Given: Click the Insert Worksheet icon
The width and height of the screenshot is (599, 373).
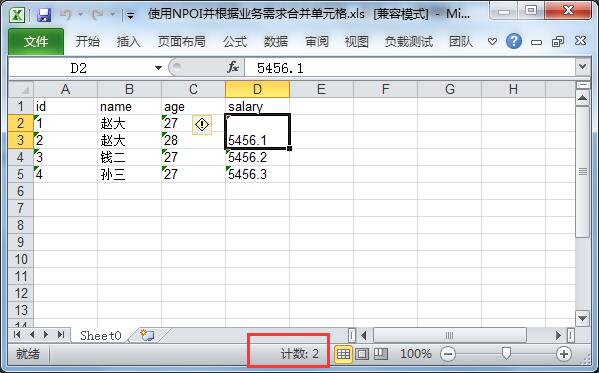Looking at the screenshot, I should click(147, 335).
